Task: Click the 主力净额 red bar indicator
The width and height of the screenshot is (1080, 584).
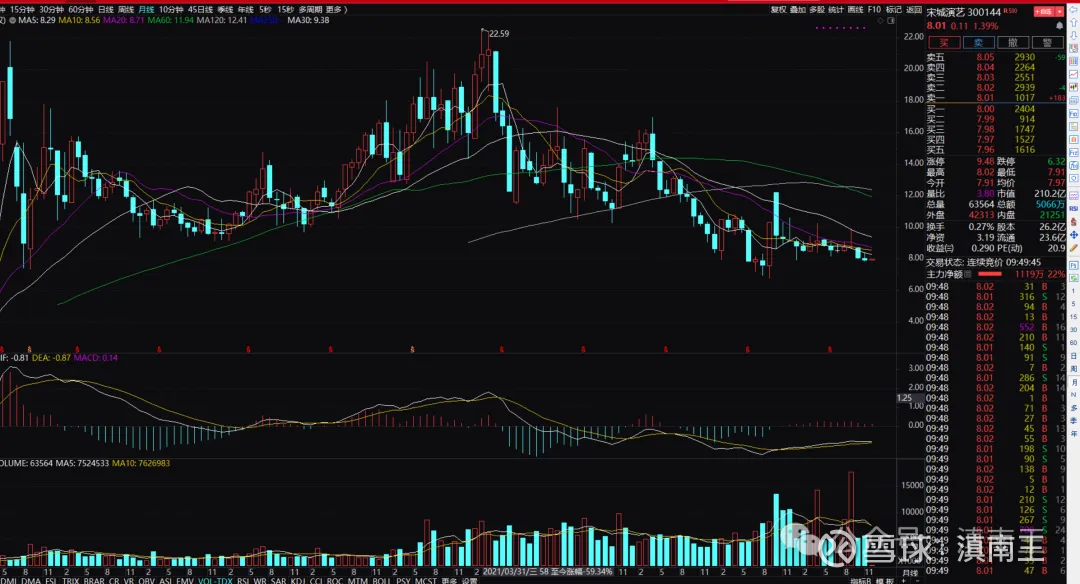Action: [x=990, y=274]
